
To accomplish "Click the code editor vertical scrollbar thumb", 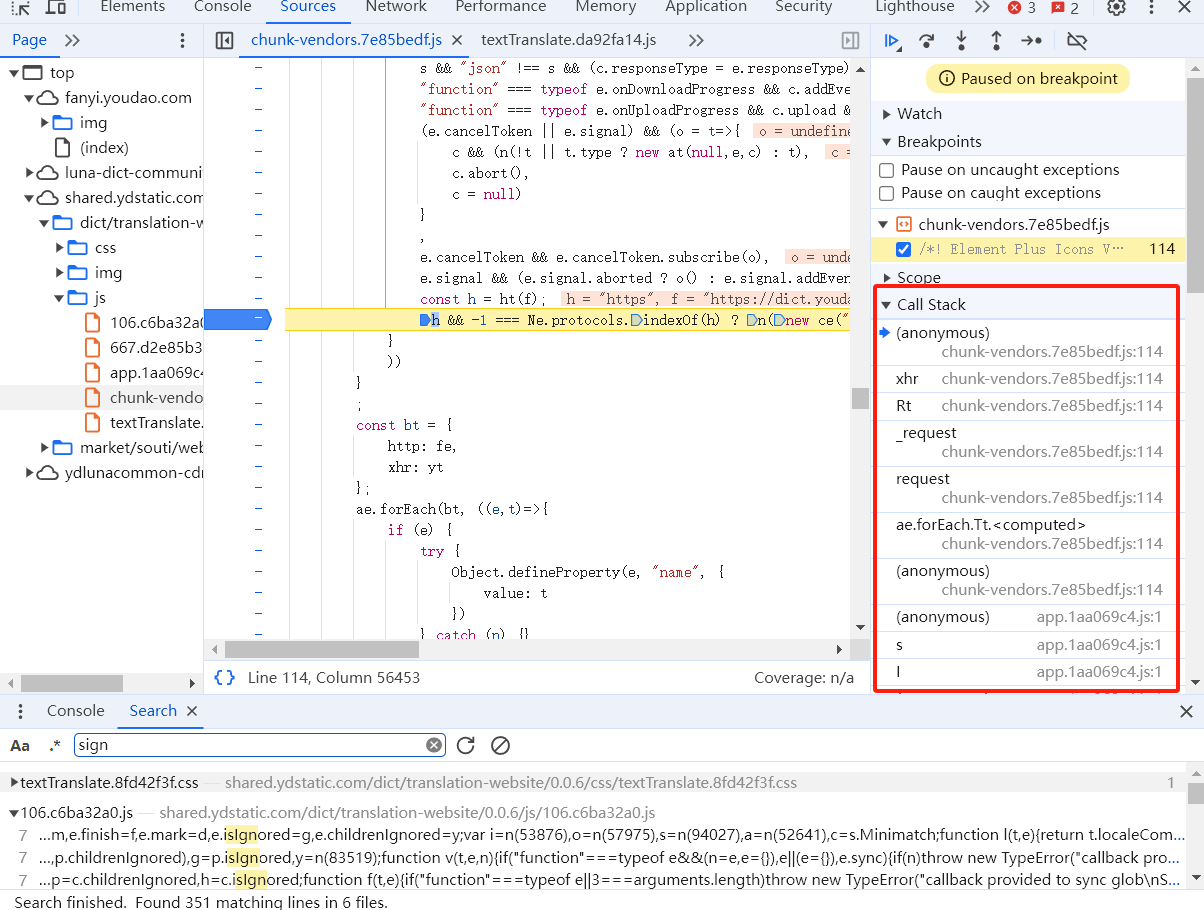I will [860, 398].
